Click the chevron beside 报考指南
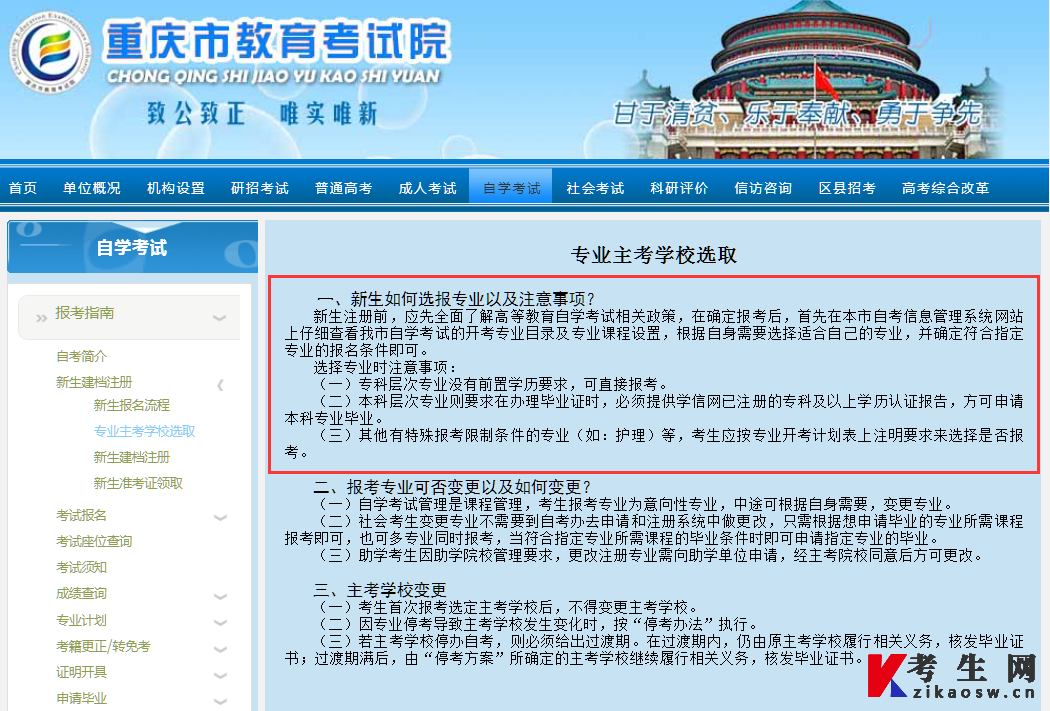Viewport: 1050px width, 711px height. point(219,317)
